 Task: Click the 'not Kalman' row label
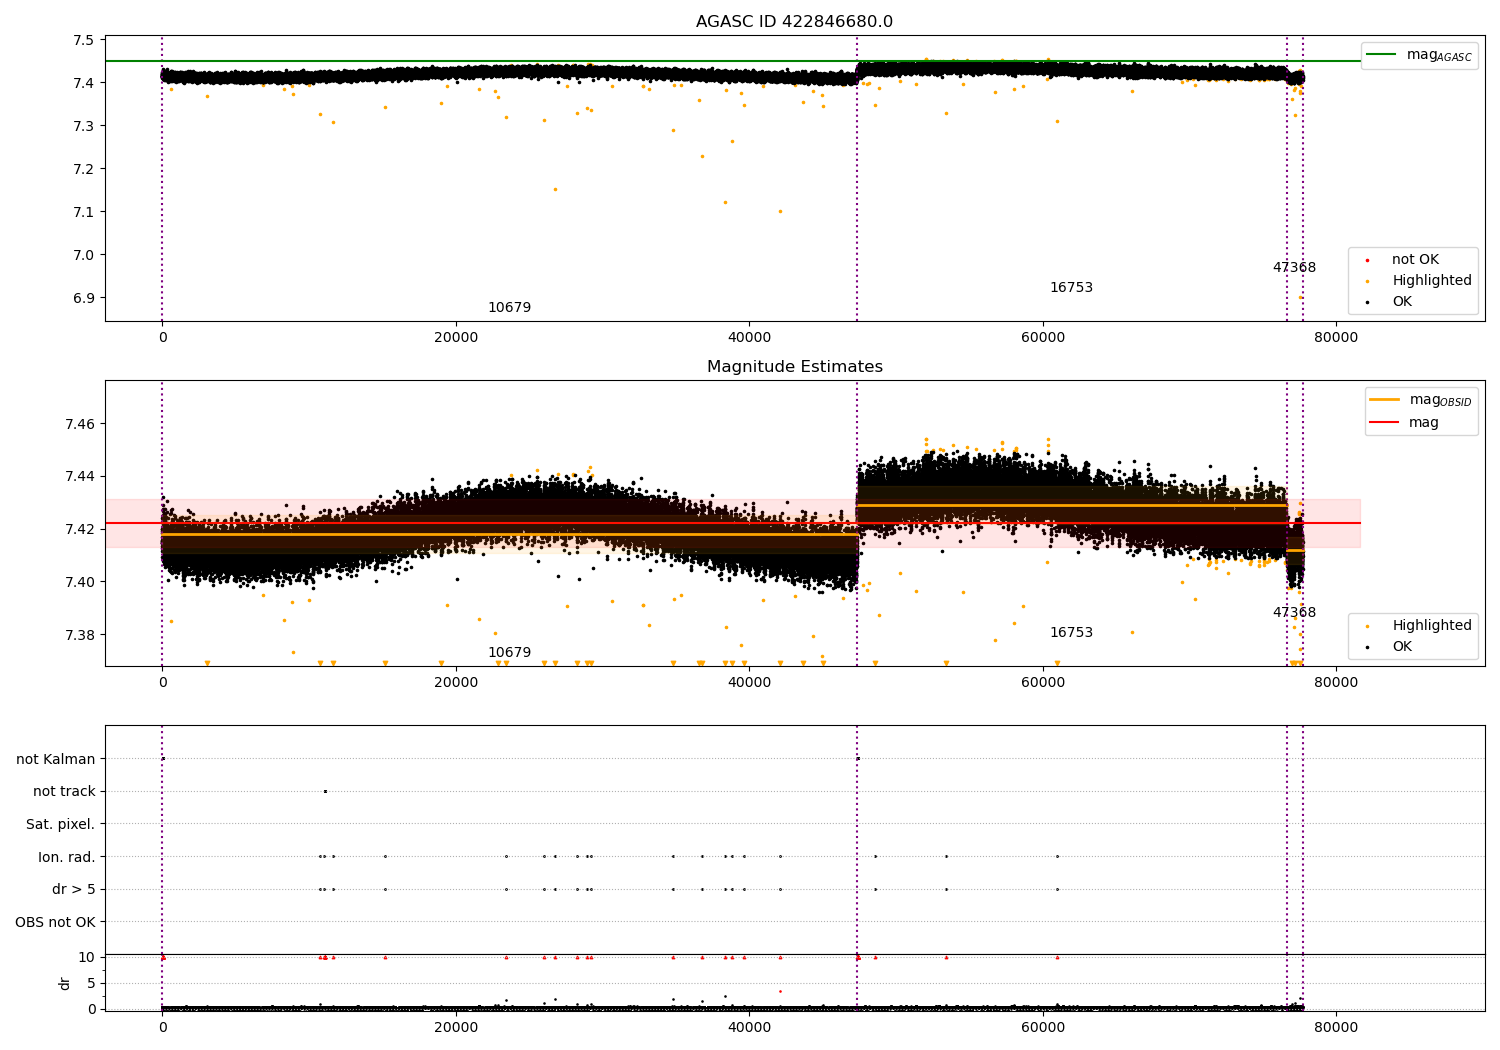click(x=56, y=759)
